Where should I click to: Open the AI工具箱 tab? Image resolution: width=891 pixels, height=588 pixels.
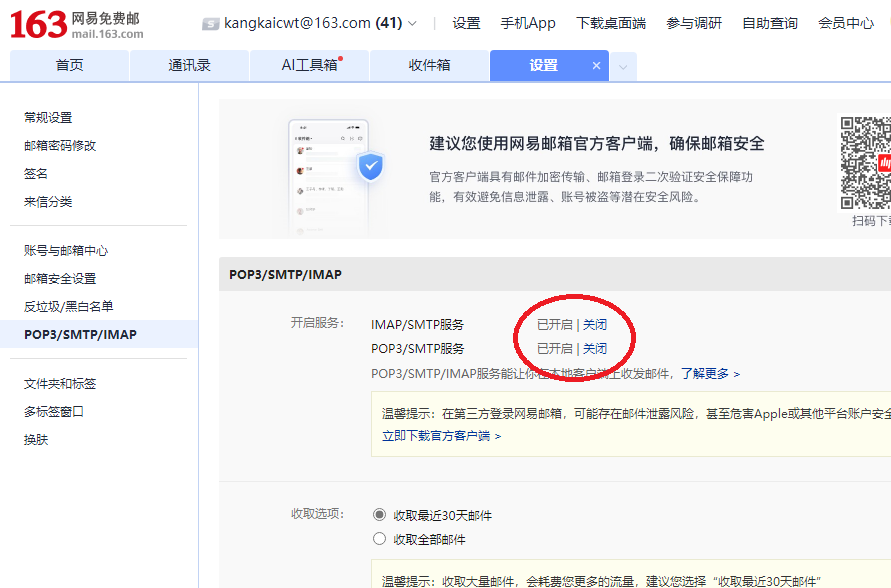coord(309,66)
